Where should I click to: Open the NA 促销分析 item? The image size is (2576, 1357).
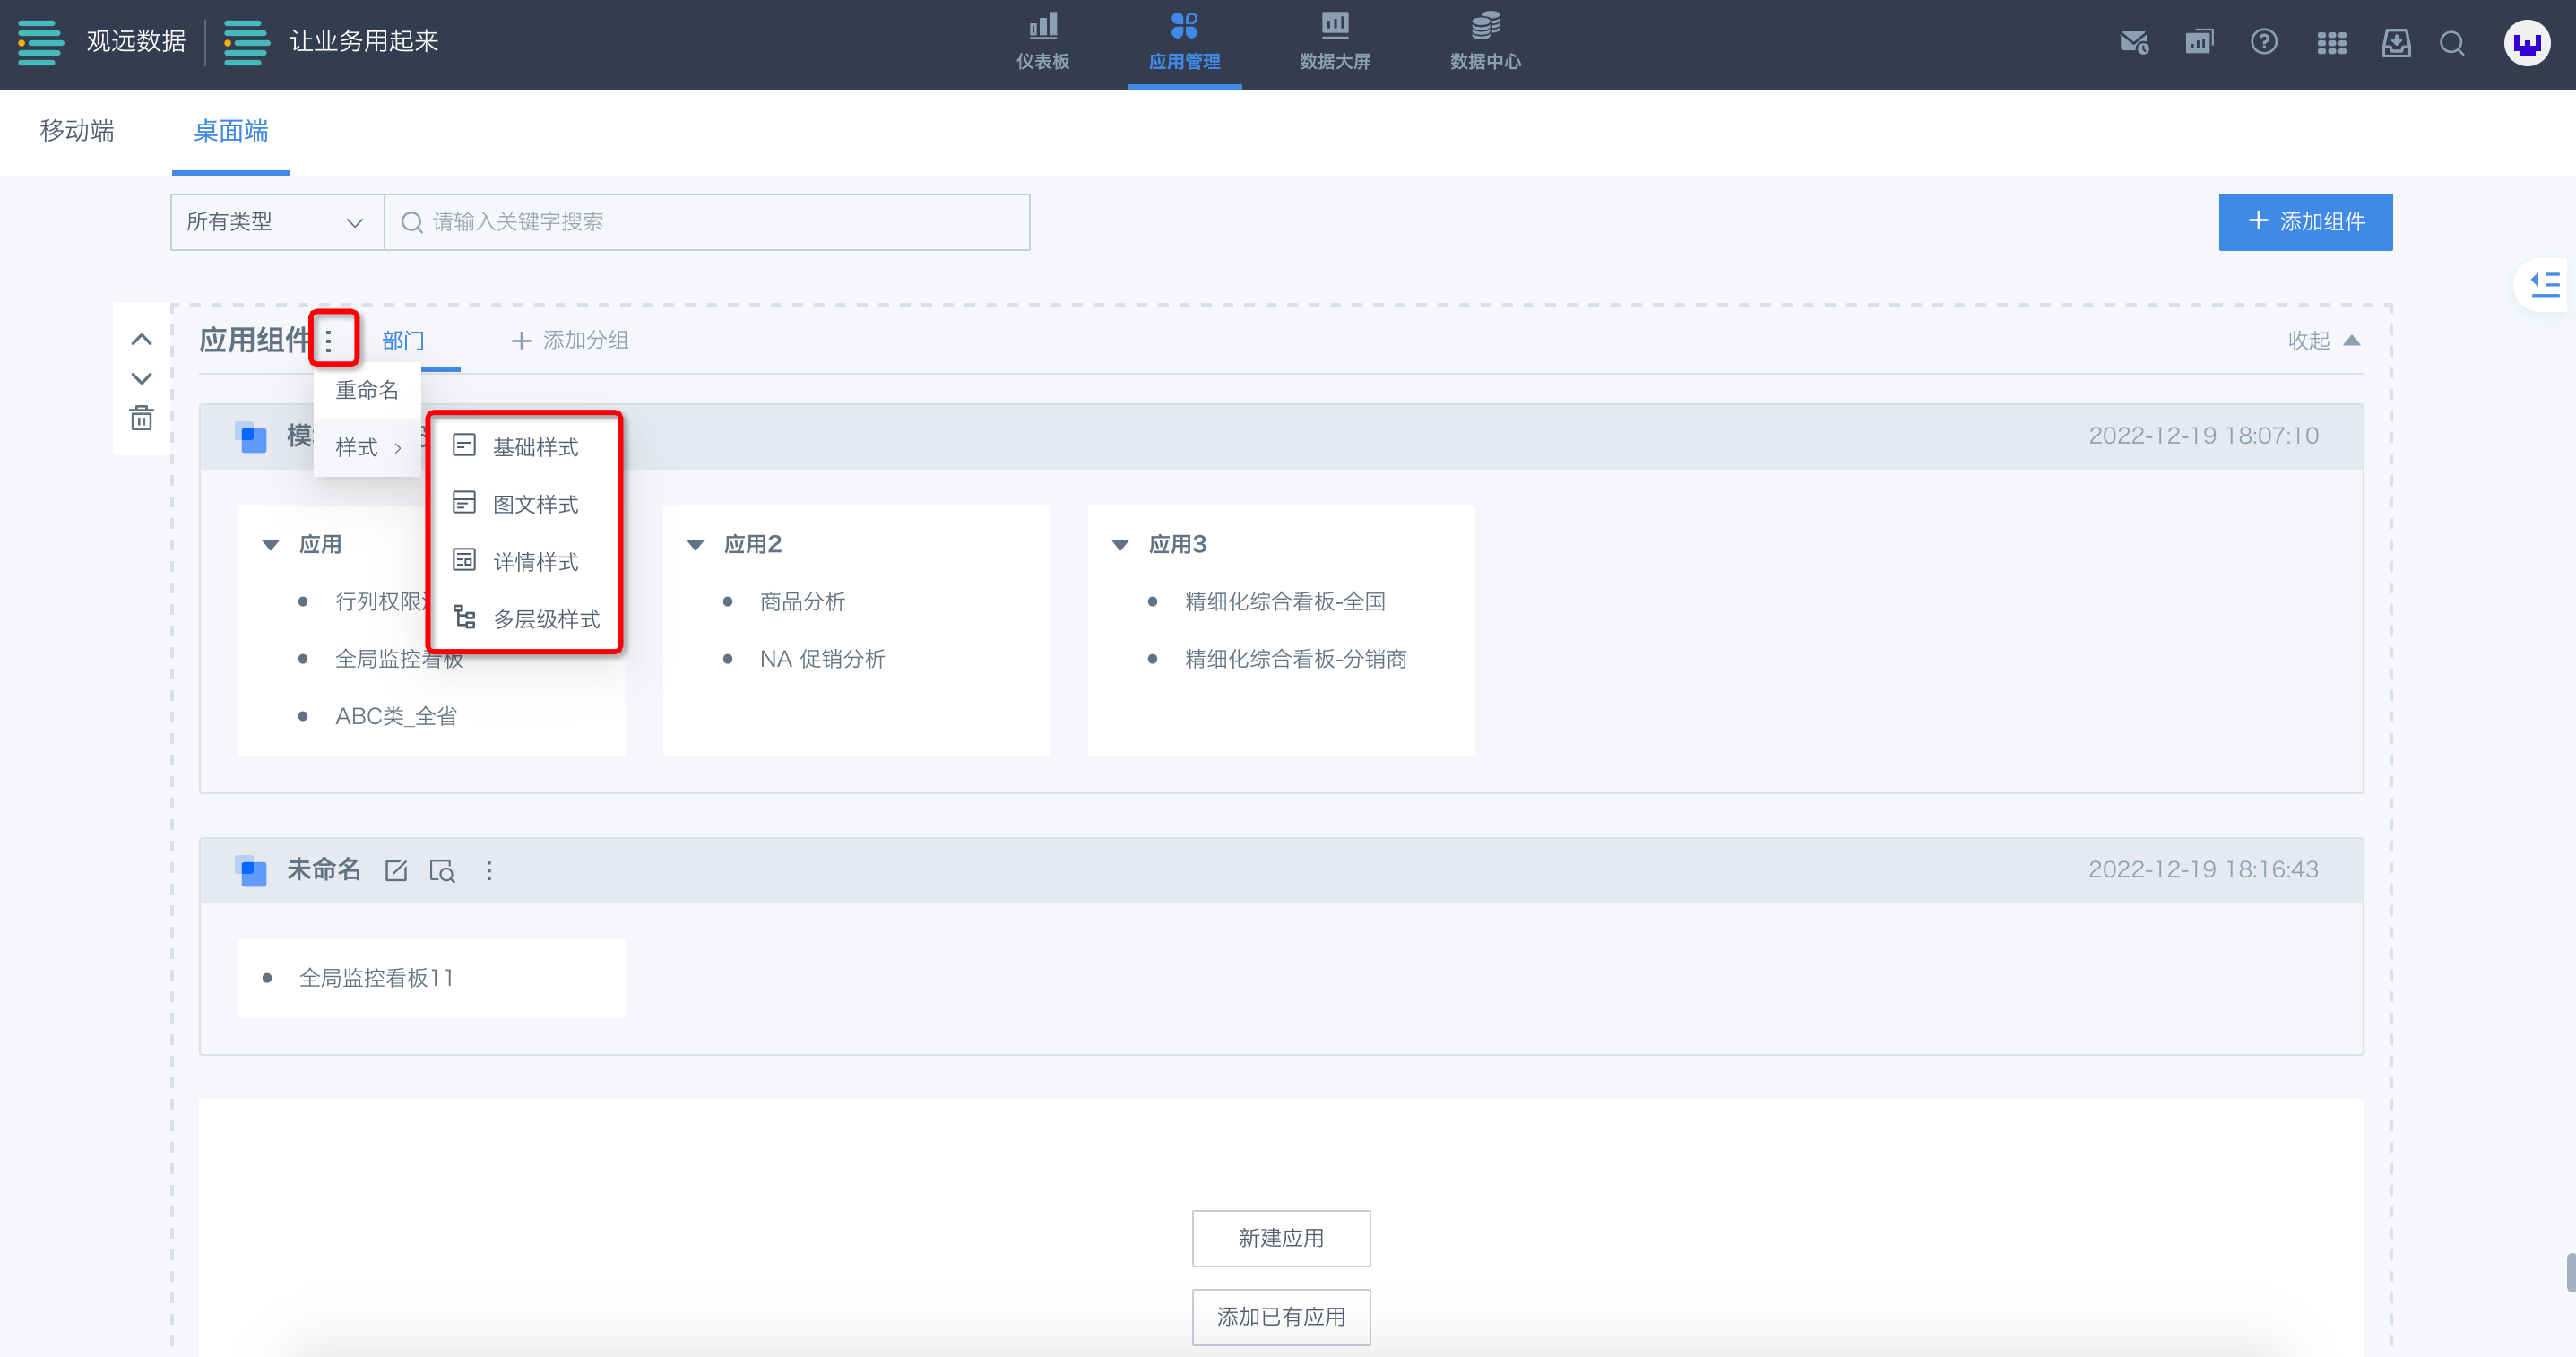tap(822, 659)
